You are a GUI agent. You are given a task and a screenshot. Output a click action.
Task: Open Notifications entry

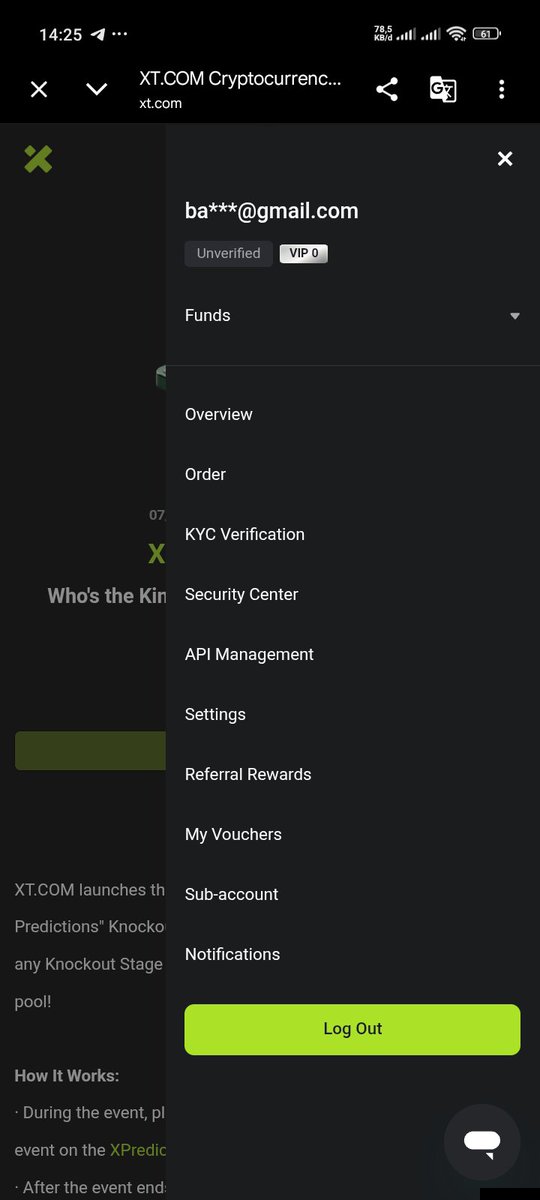click(x=232, y=954)
